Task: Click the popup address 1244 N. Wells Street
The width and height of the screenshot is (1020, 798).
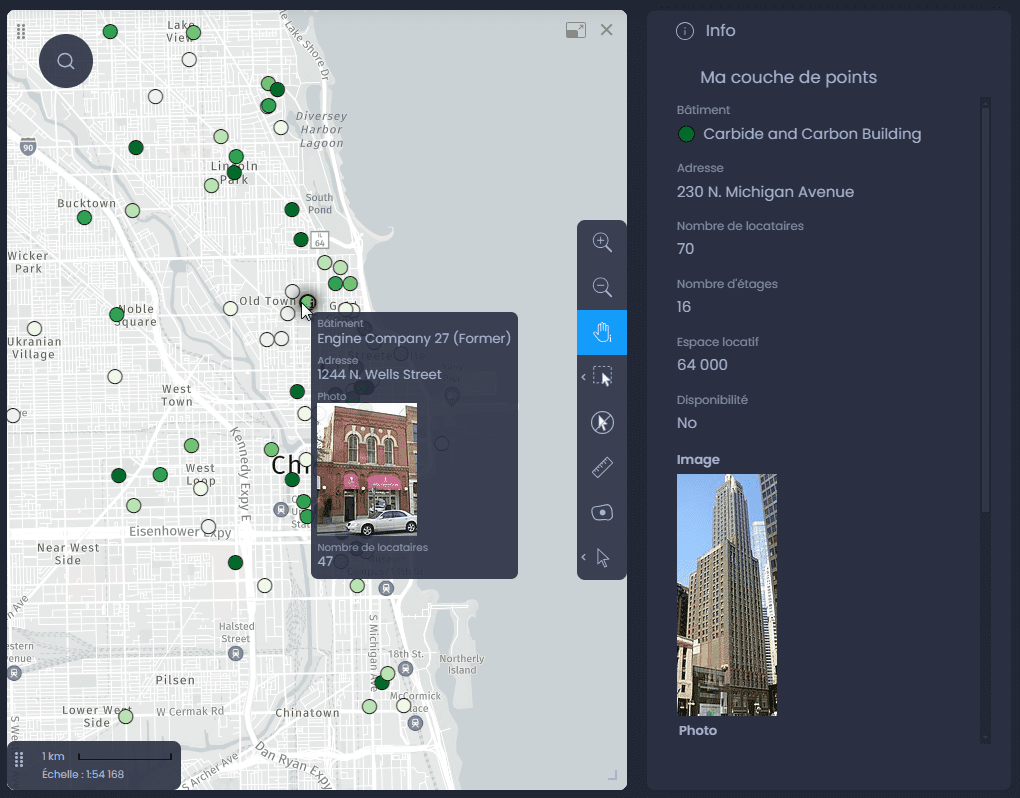Action: point(379,375)
